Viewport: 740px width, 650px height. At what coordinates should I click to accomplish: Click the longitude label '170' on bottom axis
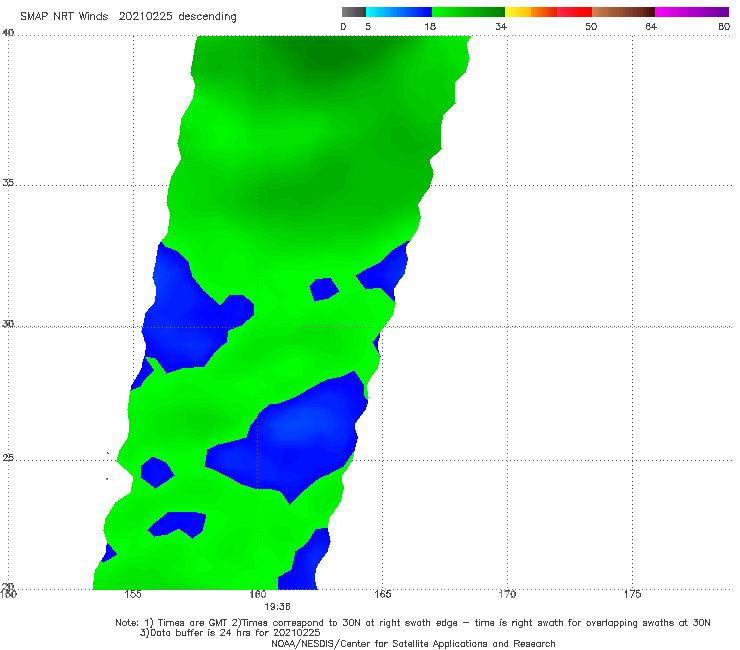[507, 594]
